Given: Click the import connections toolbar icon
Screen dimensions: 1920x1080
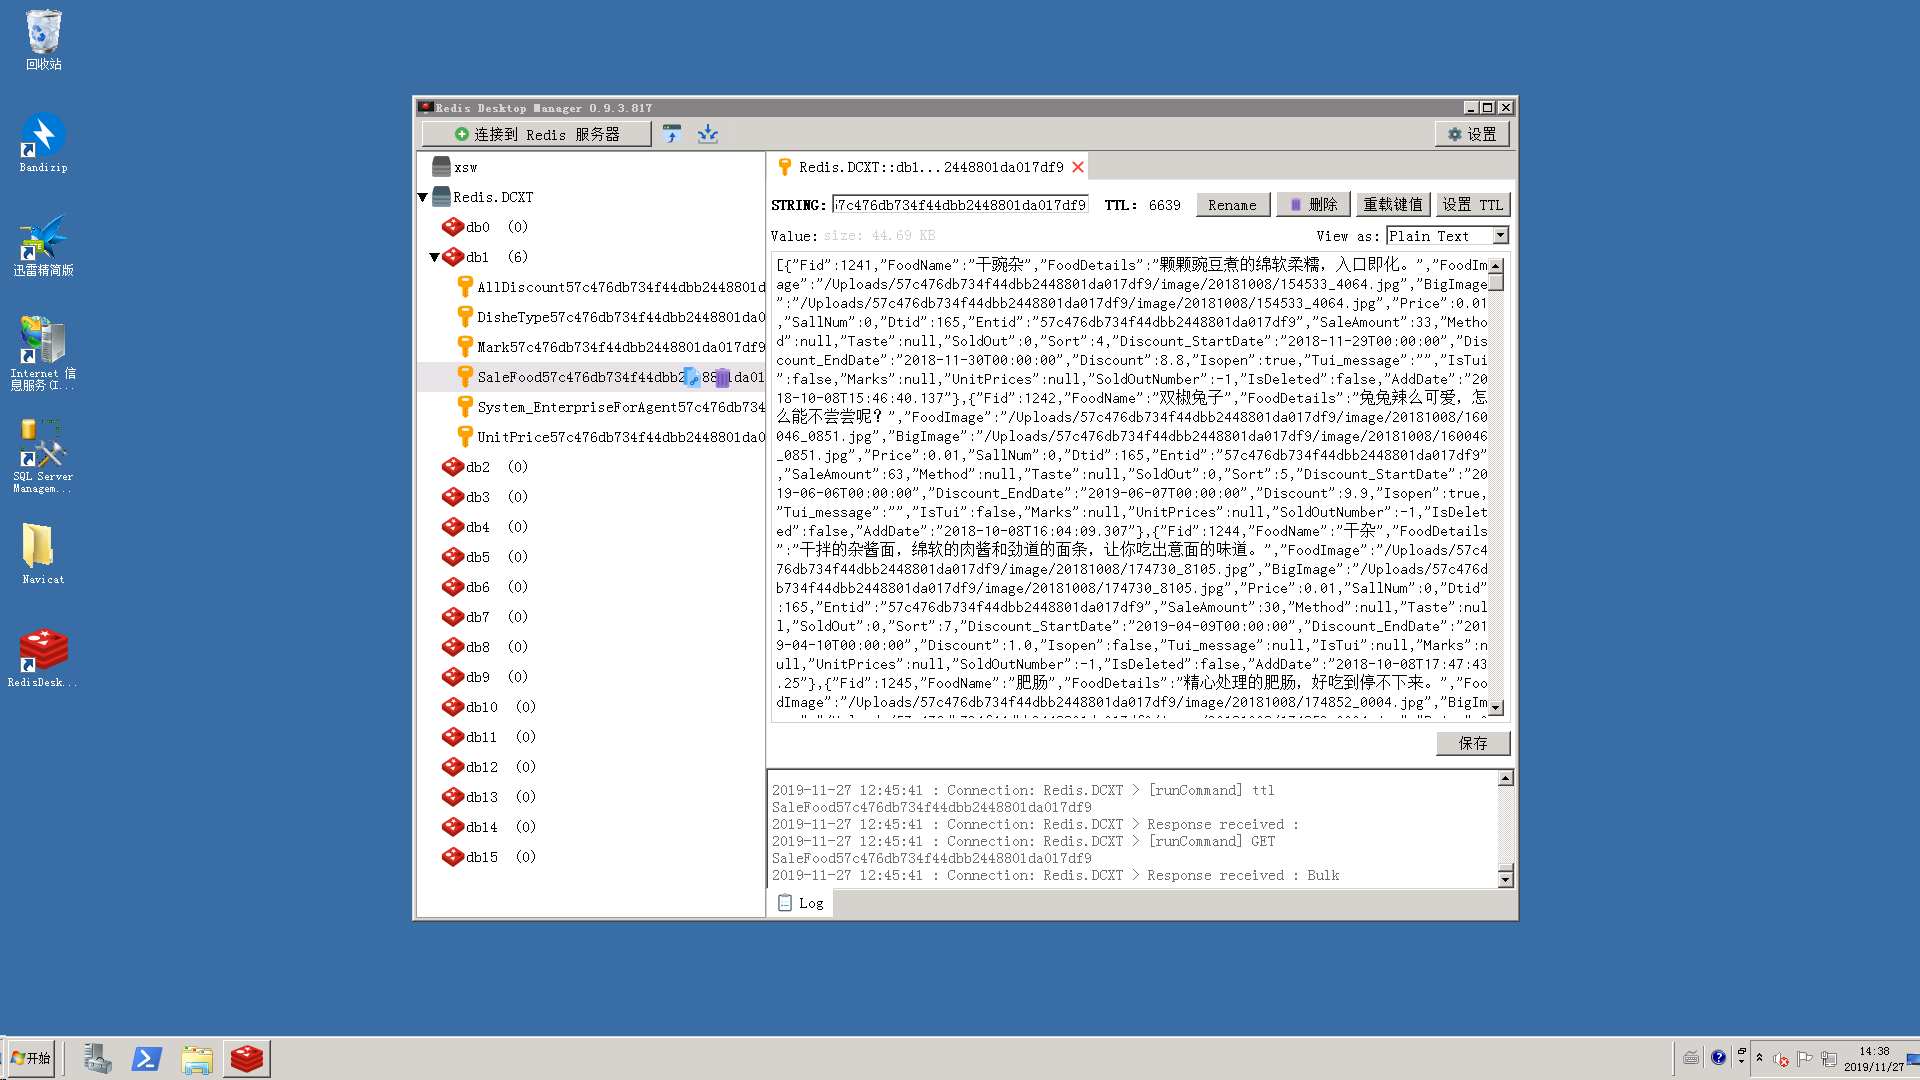Looking at the screenshot, I should pyautogui.click(x=672, y=134).
